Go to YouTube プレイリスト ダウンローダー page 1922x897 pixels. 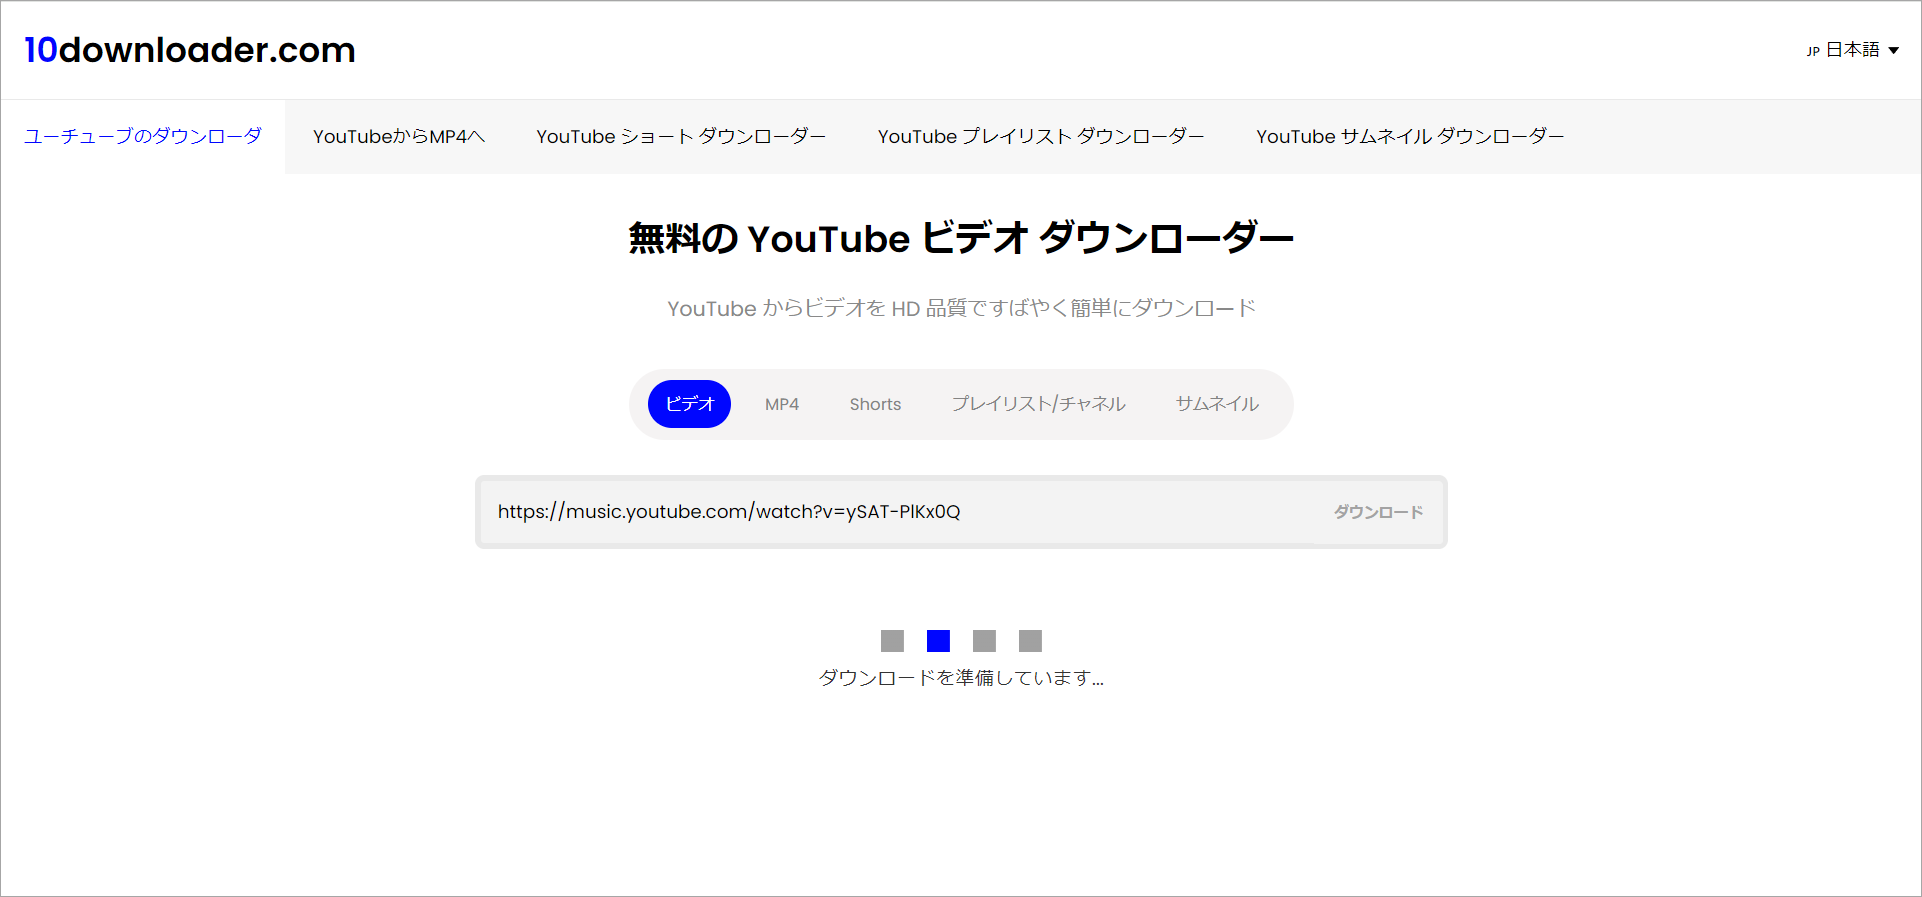pos(1041,136)
